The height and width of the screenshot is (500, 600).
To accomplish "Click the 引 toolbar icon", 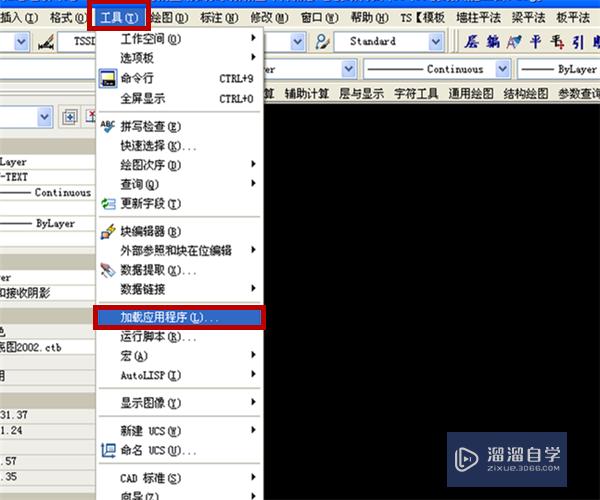I will tap(578, 41).
